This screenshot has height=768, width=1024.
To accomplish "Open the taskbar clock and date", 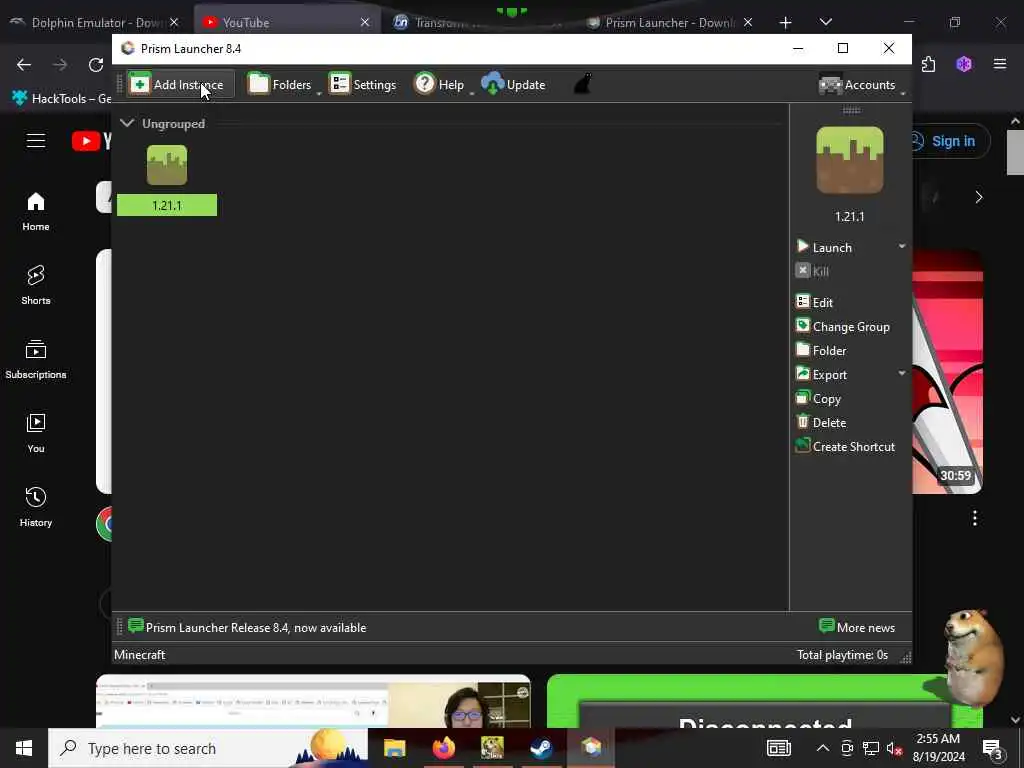I will pyautogui.click(x=938, y=748).
